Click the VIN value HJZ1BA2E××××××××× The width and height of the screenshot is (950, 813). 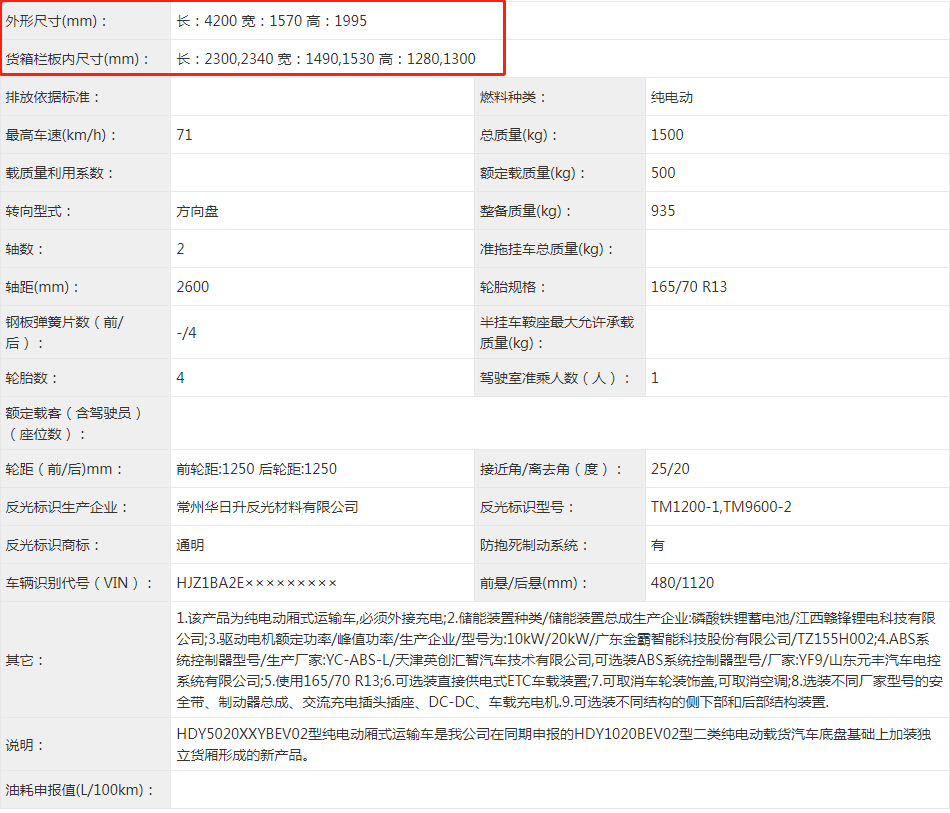(257, 583)
